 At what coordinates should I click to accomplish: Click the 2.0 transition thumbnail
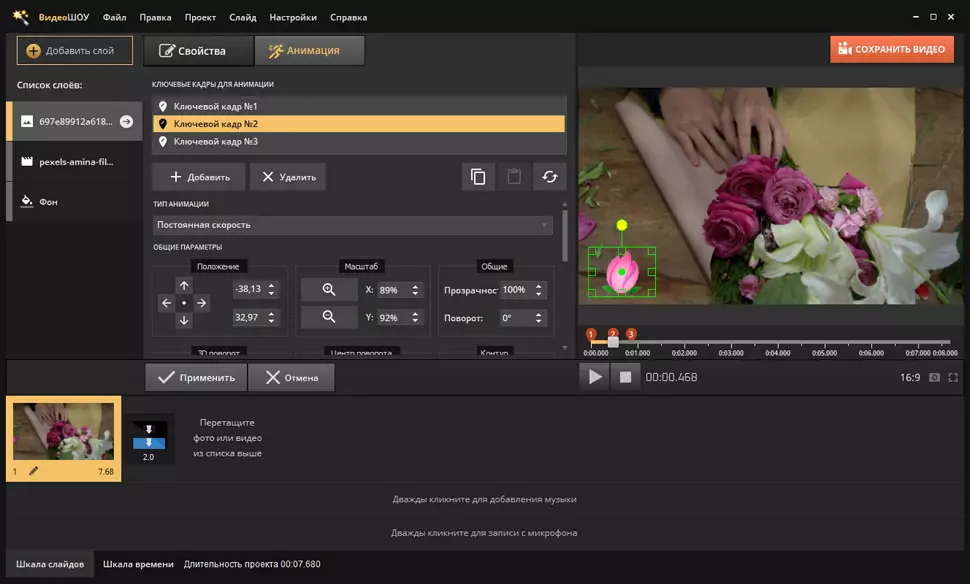pyautogui.click(x=148, y=437)
